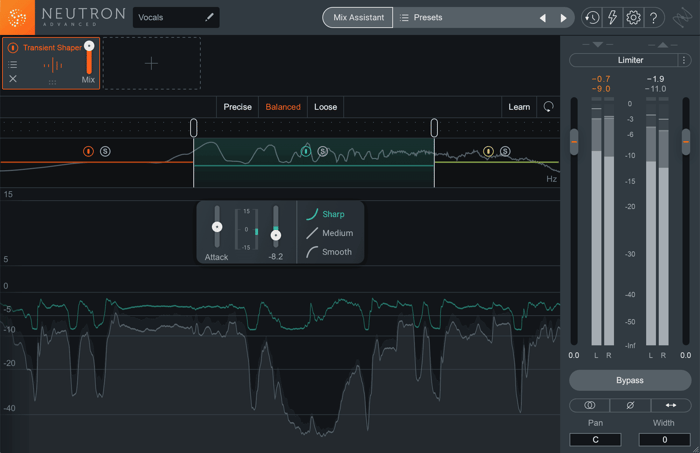700x453 pixels.
Task: Click the input meter down triangle
Action: [598, 45]
